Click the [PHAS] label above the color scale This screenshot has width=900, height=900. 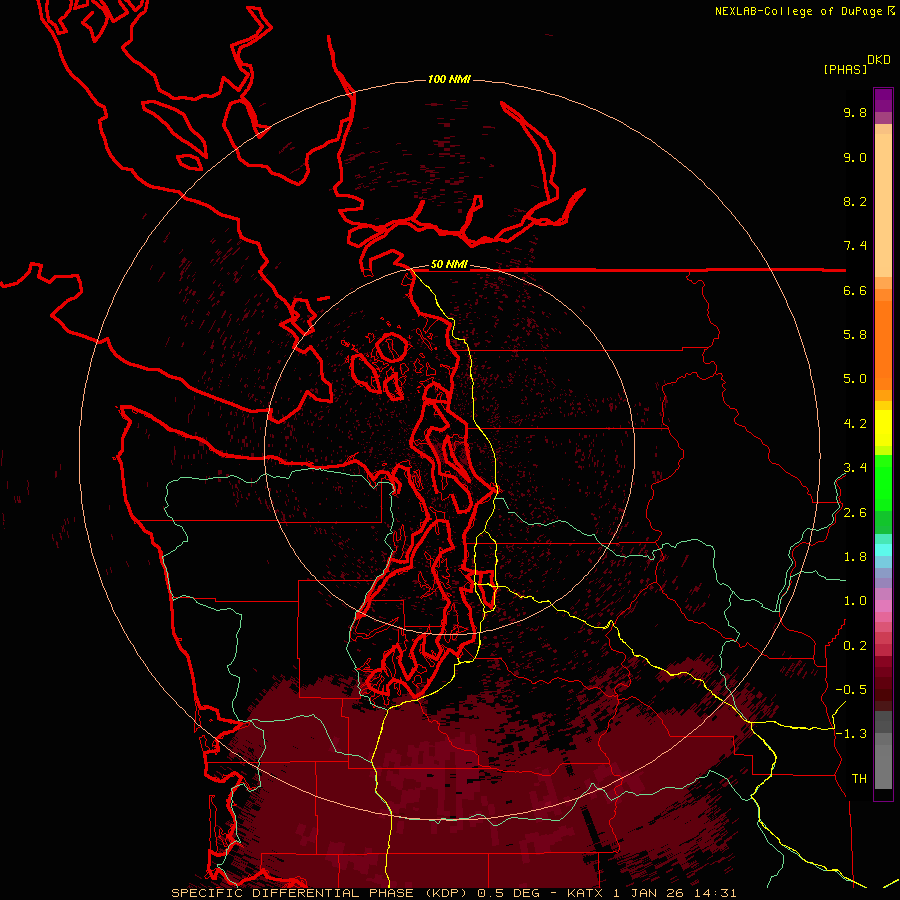pyautogui.click(x=845, y=70)
